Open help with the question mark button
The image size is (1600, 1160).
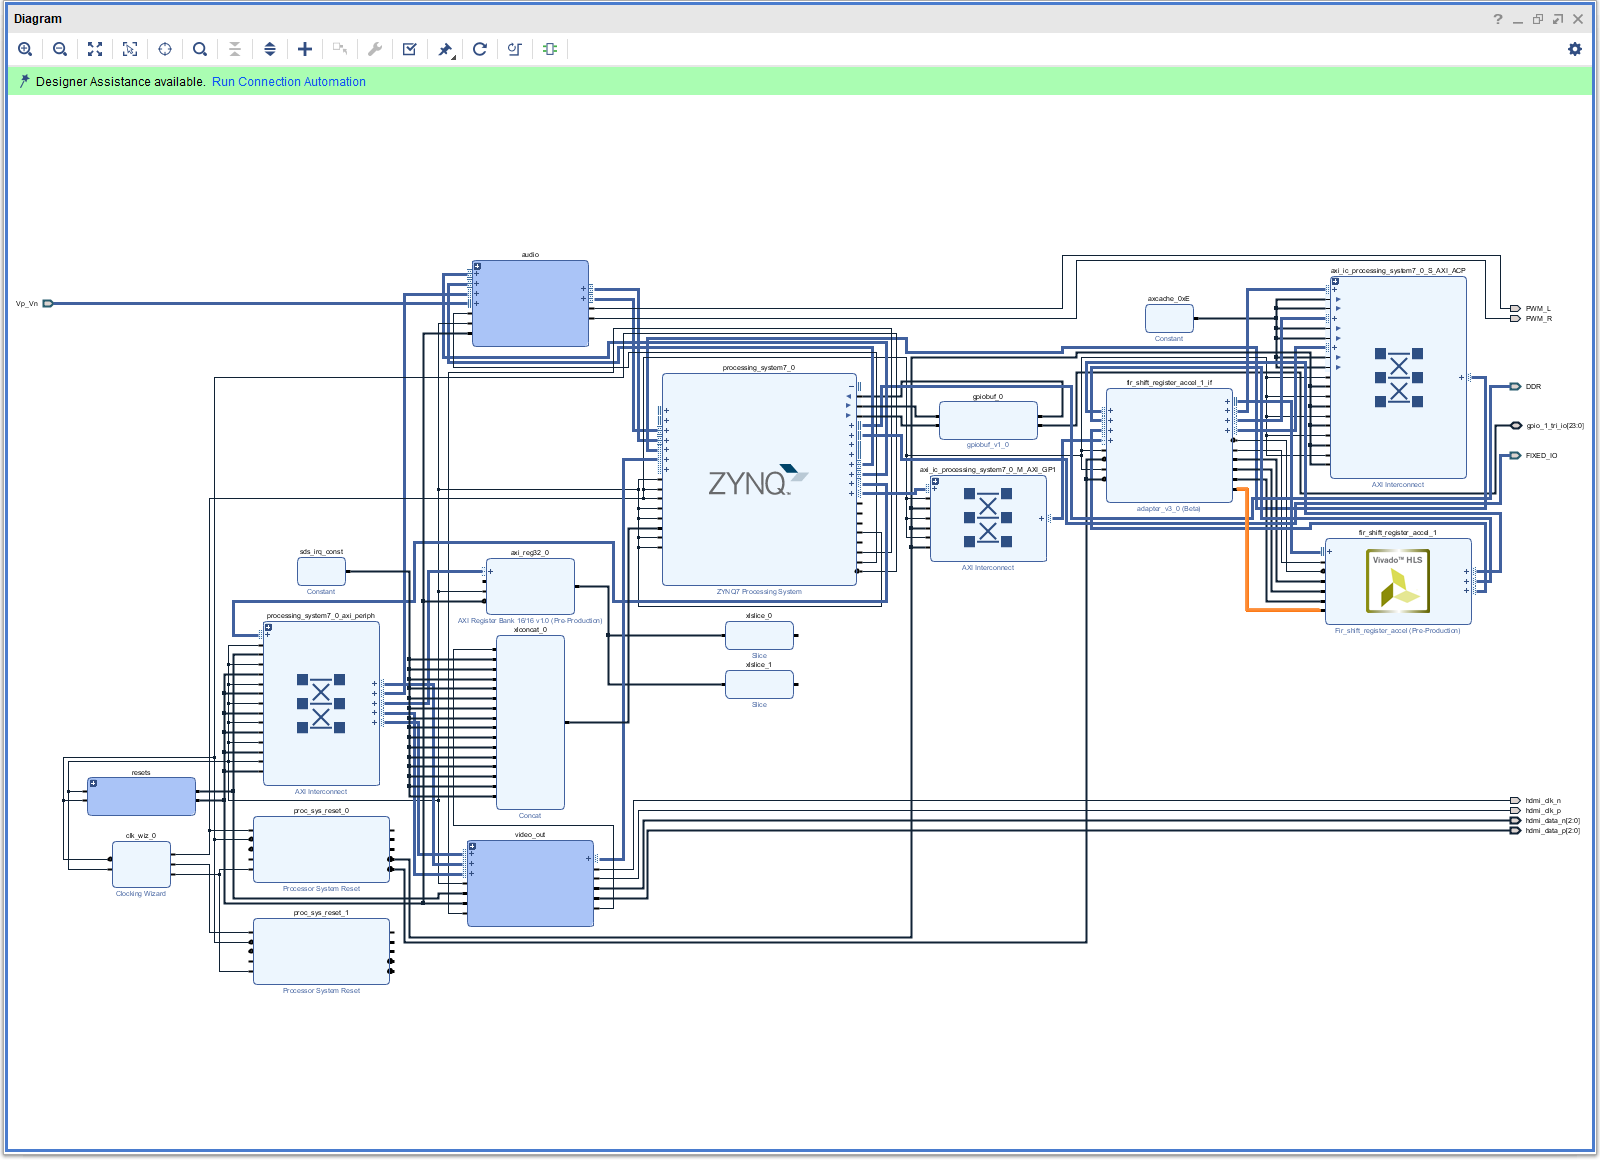click(x=1498, y=19)
